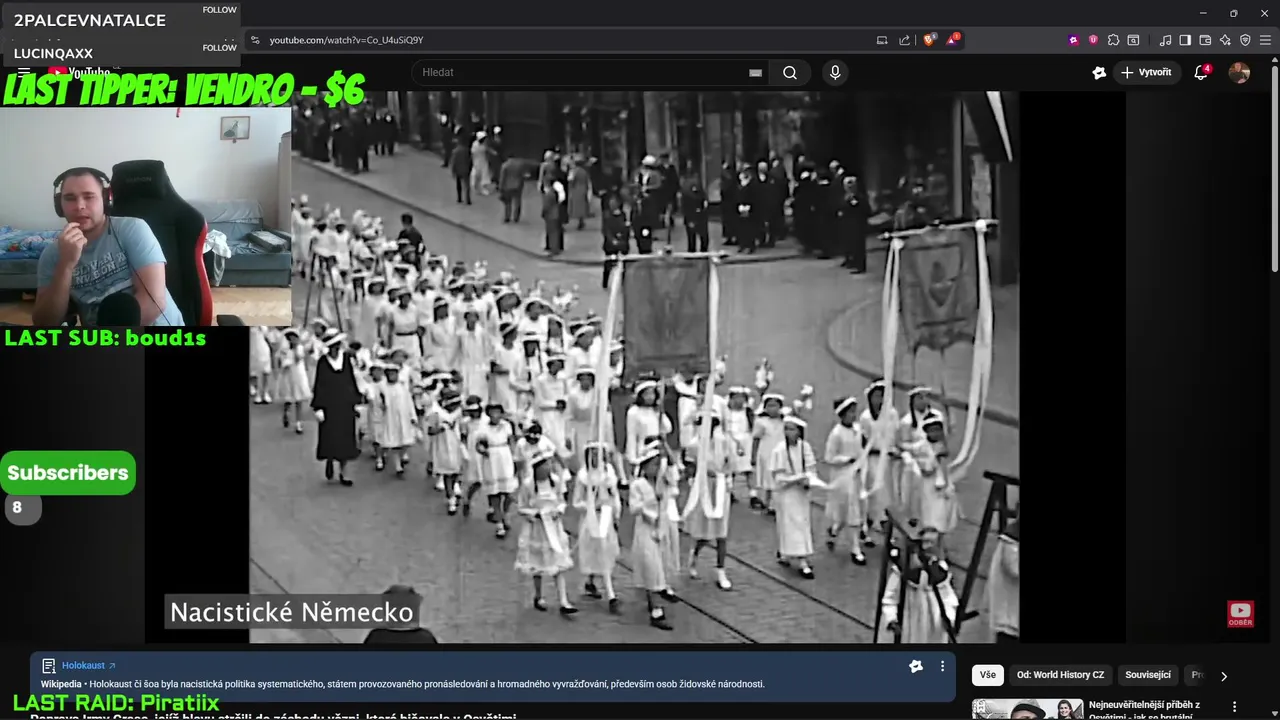The height and width of the screenshot is (720, 1280).
Task: Click the Vytvořit create button
Action: tap(1147, 72)
